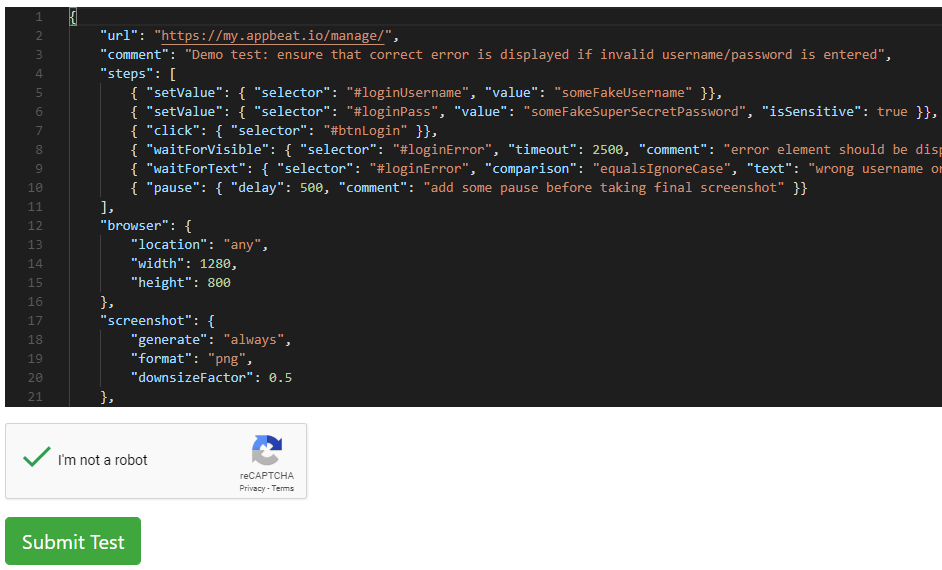Click the "#btnLogin" selector string
The width and height of the screenshot is (942, 570).
[365, 130]
